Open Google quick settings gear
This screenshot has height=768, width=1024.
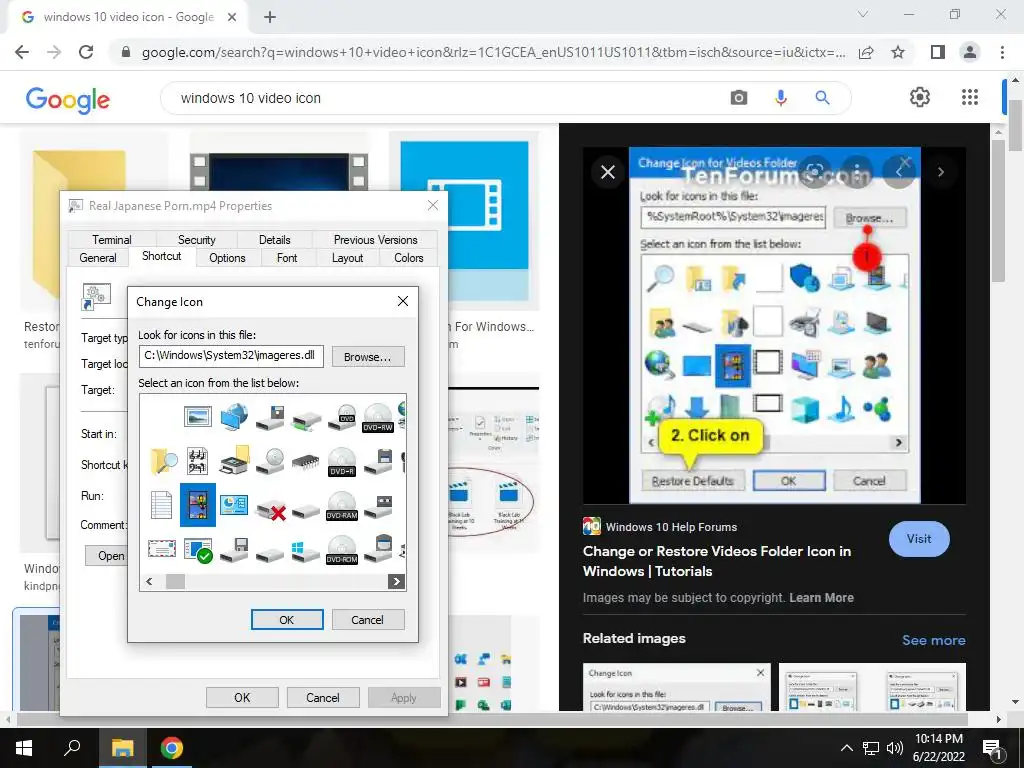pyautogui.click(x=920, y=97)
